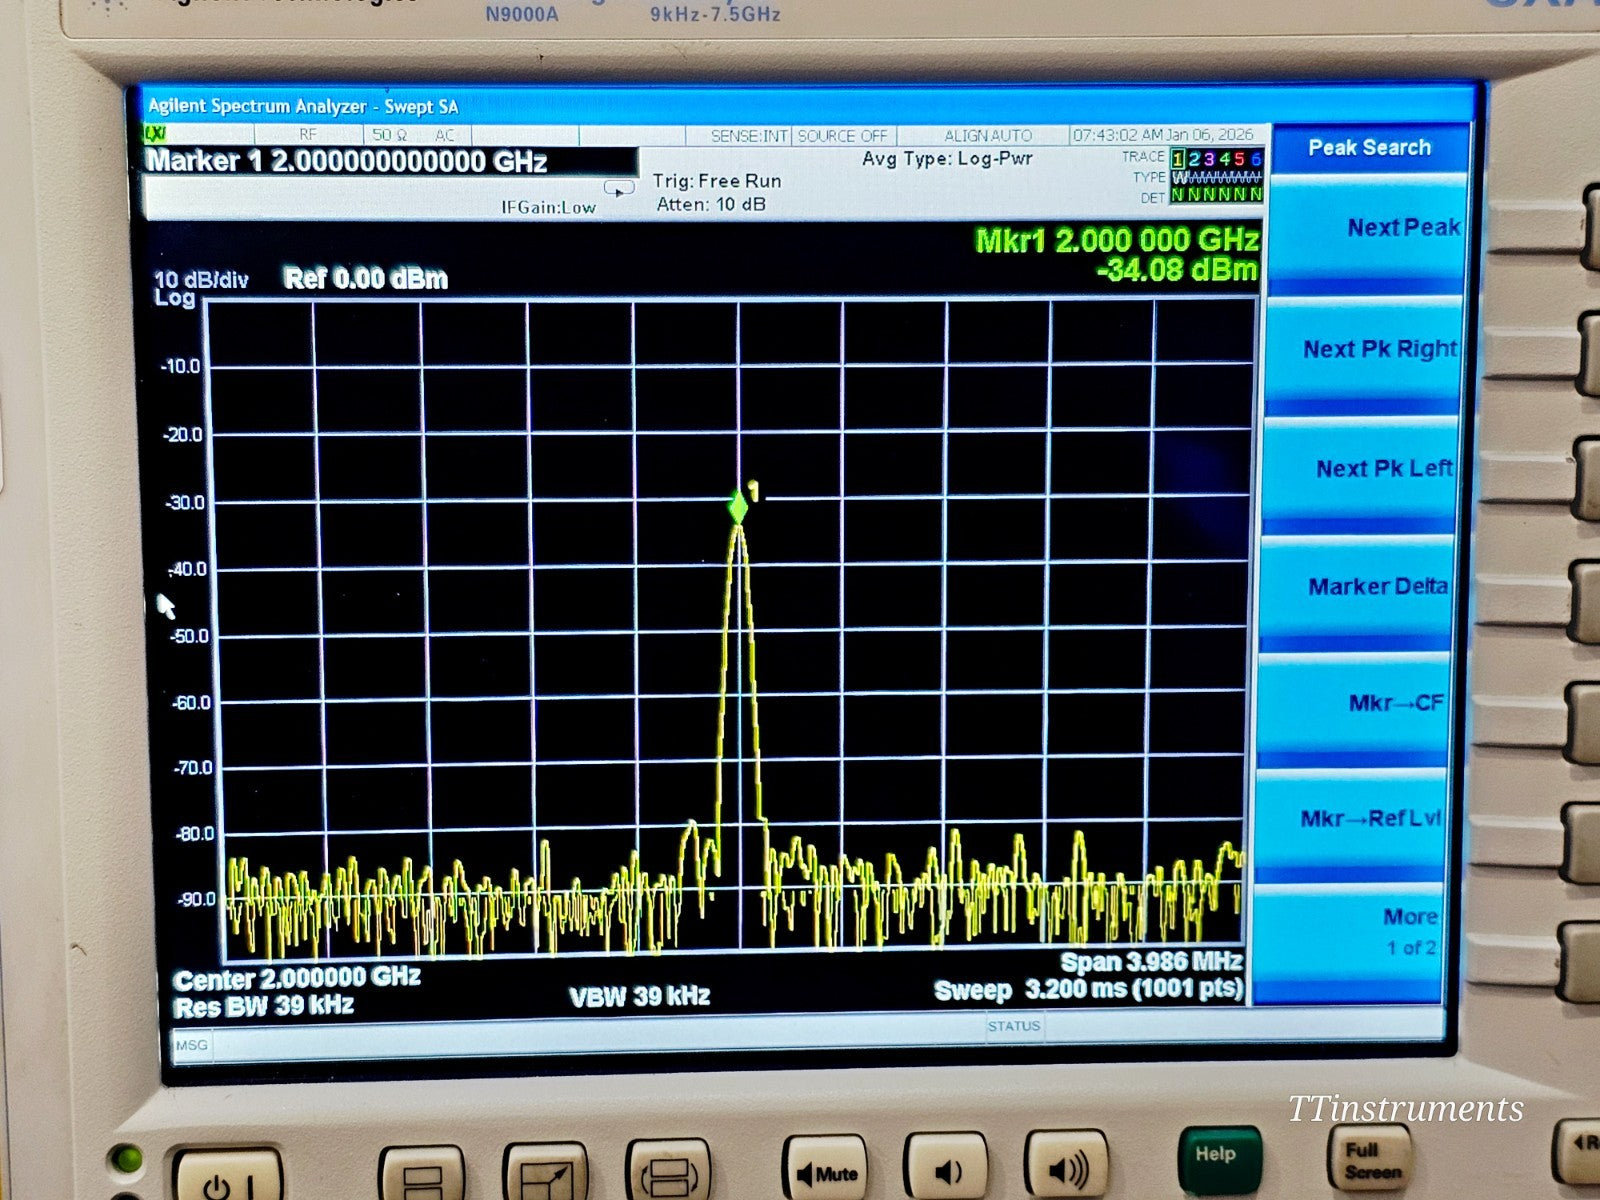Select trace 2 in the TRACE row
Screen dimensions: 1600x1200
pyautogui.click(x=1195, y=158)
